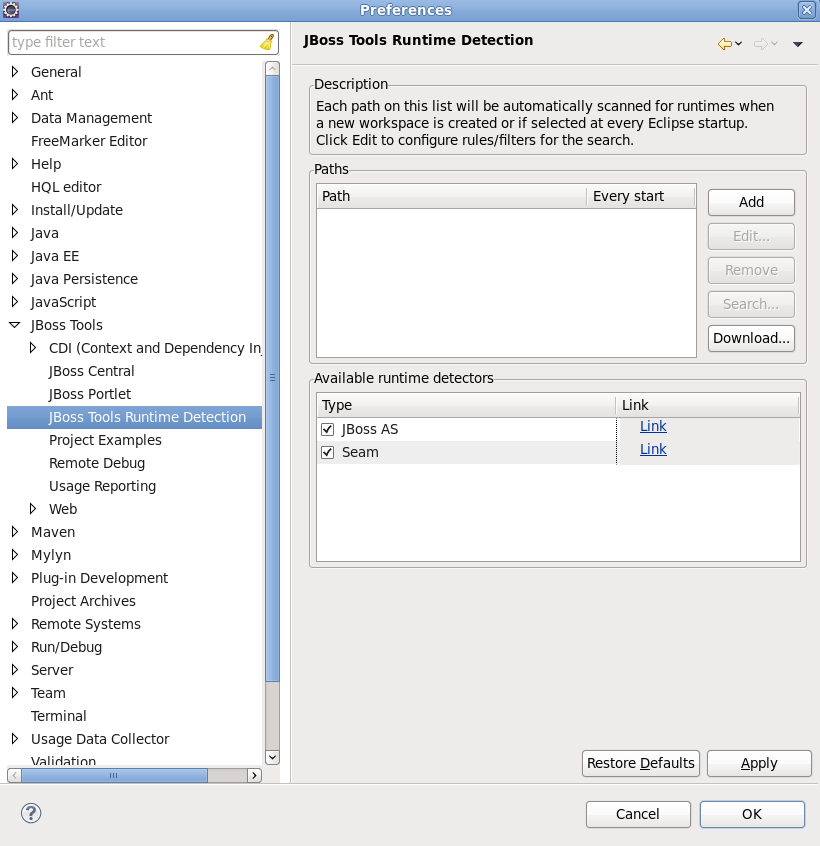Clear the filter text with broom icon
Screen dimensions: 820x846
(267, 42)
